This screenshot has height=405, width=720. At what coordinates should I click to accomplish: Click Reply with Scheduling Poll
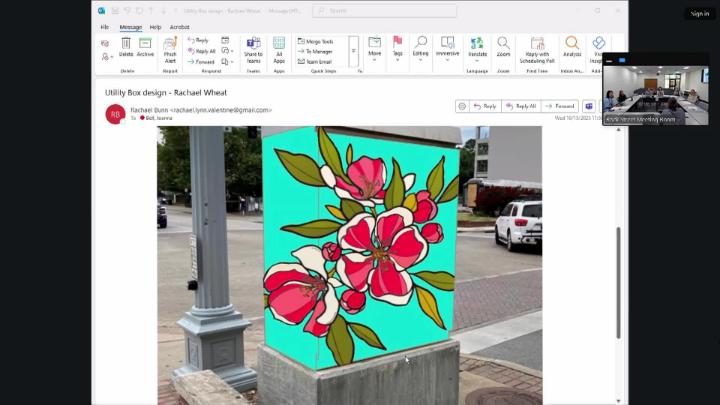click(537, 48)
